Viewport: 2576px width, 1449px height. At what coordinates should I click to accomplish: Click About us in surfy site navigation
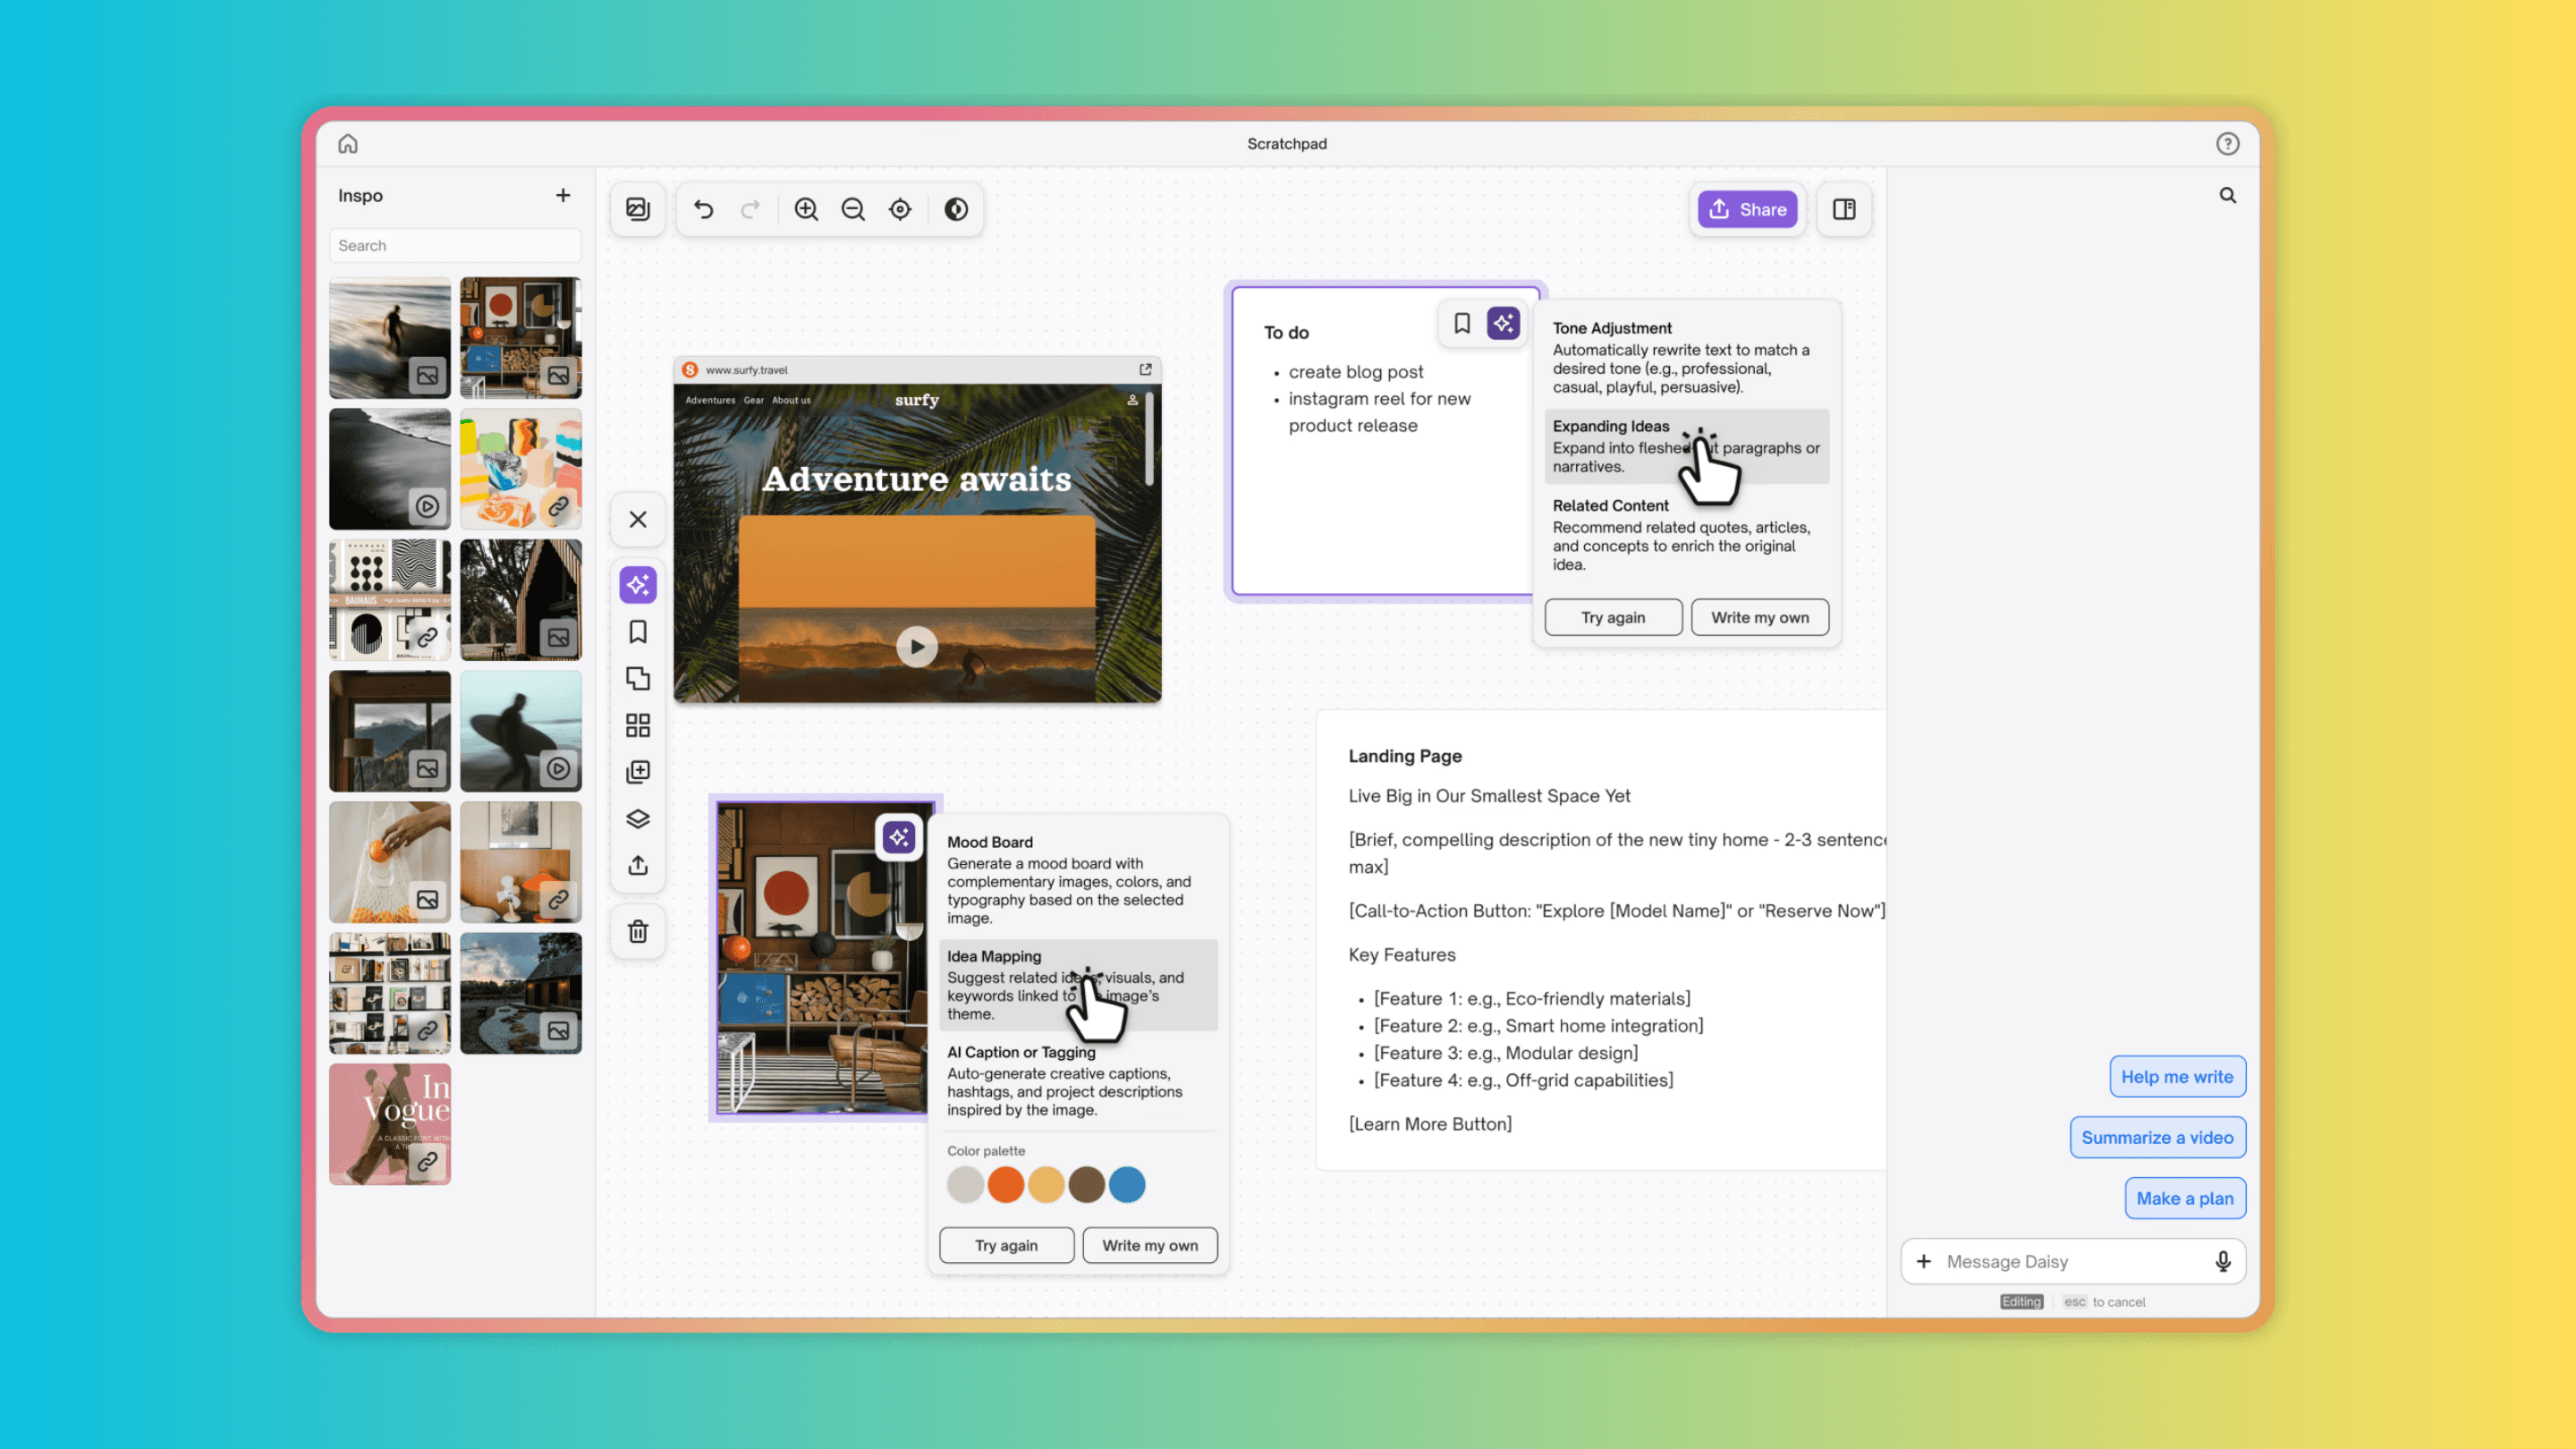[791, 400]
